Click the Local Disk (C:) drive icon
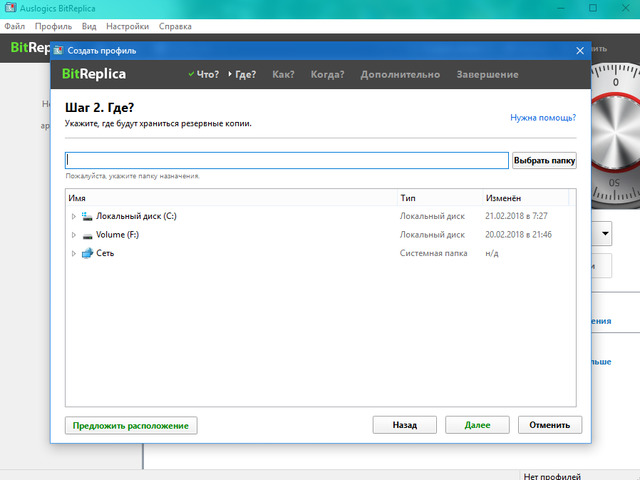Viewport: 640px width, 480px height. point(87,216)
